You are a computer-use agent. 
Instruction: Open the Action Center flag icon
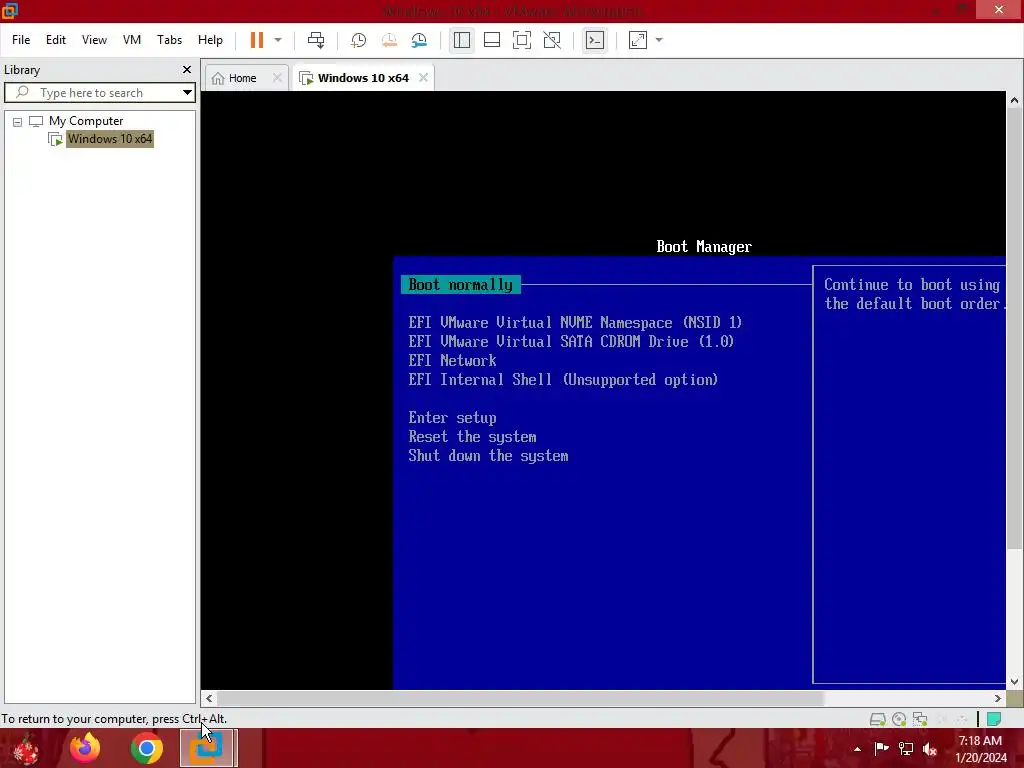coord(881,748)
